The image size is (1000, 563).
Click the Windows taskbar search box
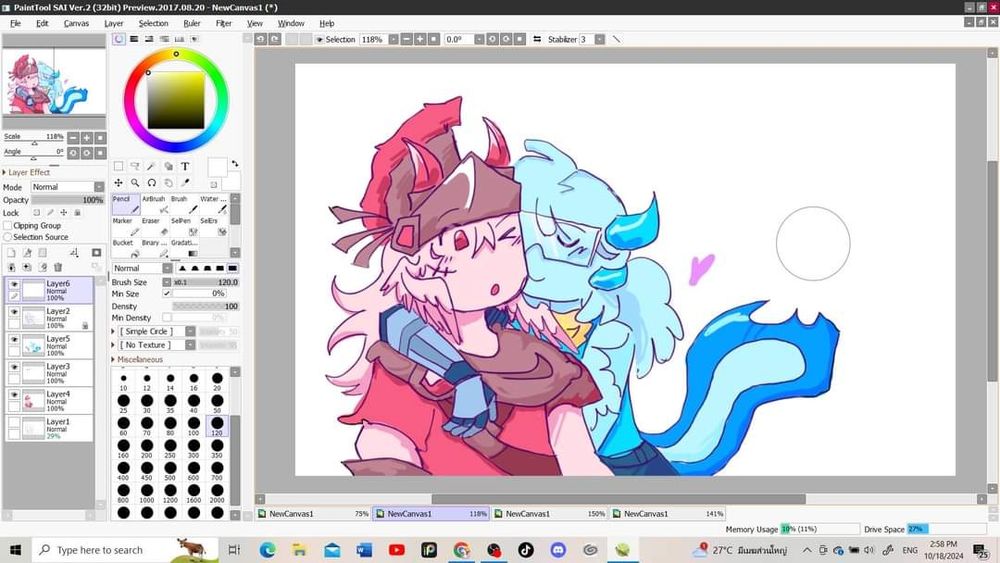[125, 550]
